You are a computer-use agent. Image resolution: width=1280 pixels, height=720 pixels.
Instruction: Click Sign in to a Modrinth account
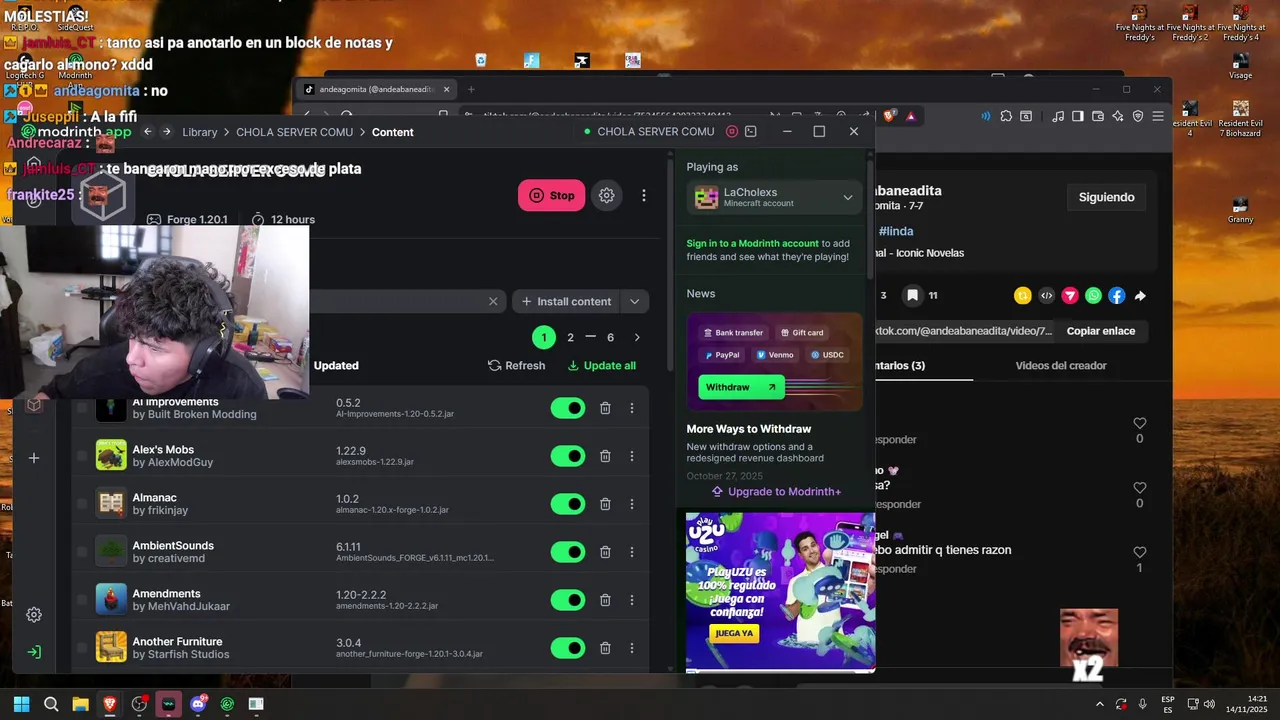coord(752,243)
